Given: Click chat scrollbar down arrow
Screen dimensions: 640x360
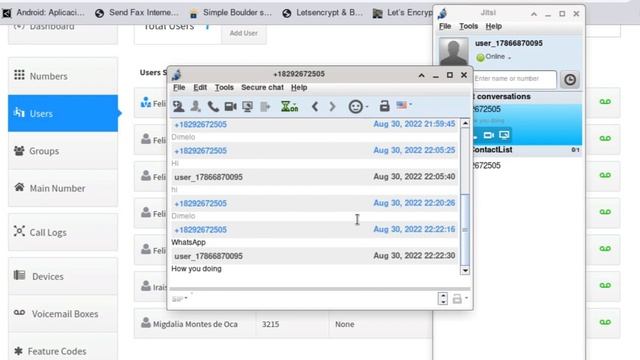Looking at the screenshot, I should 465,271.
